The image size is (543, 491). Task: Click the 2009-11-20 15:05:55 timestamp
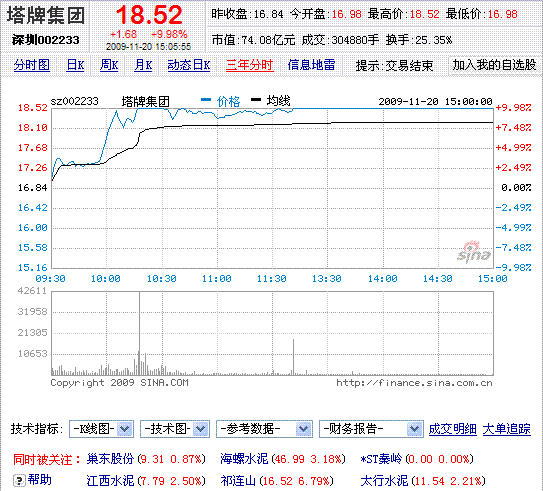coord(149,47)
